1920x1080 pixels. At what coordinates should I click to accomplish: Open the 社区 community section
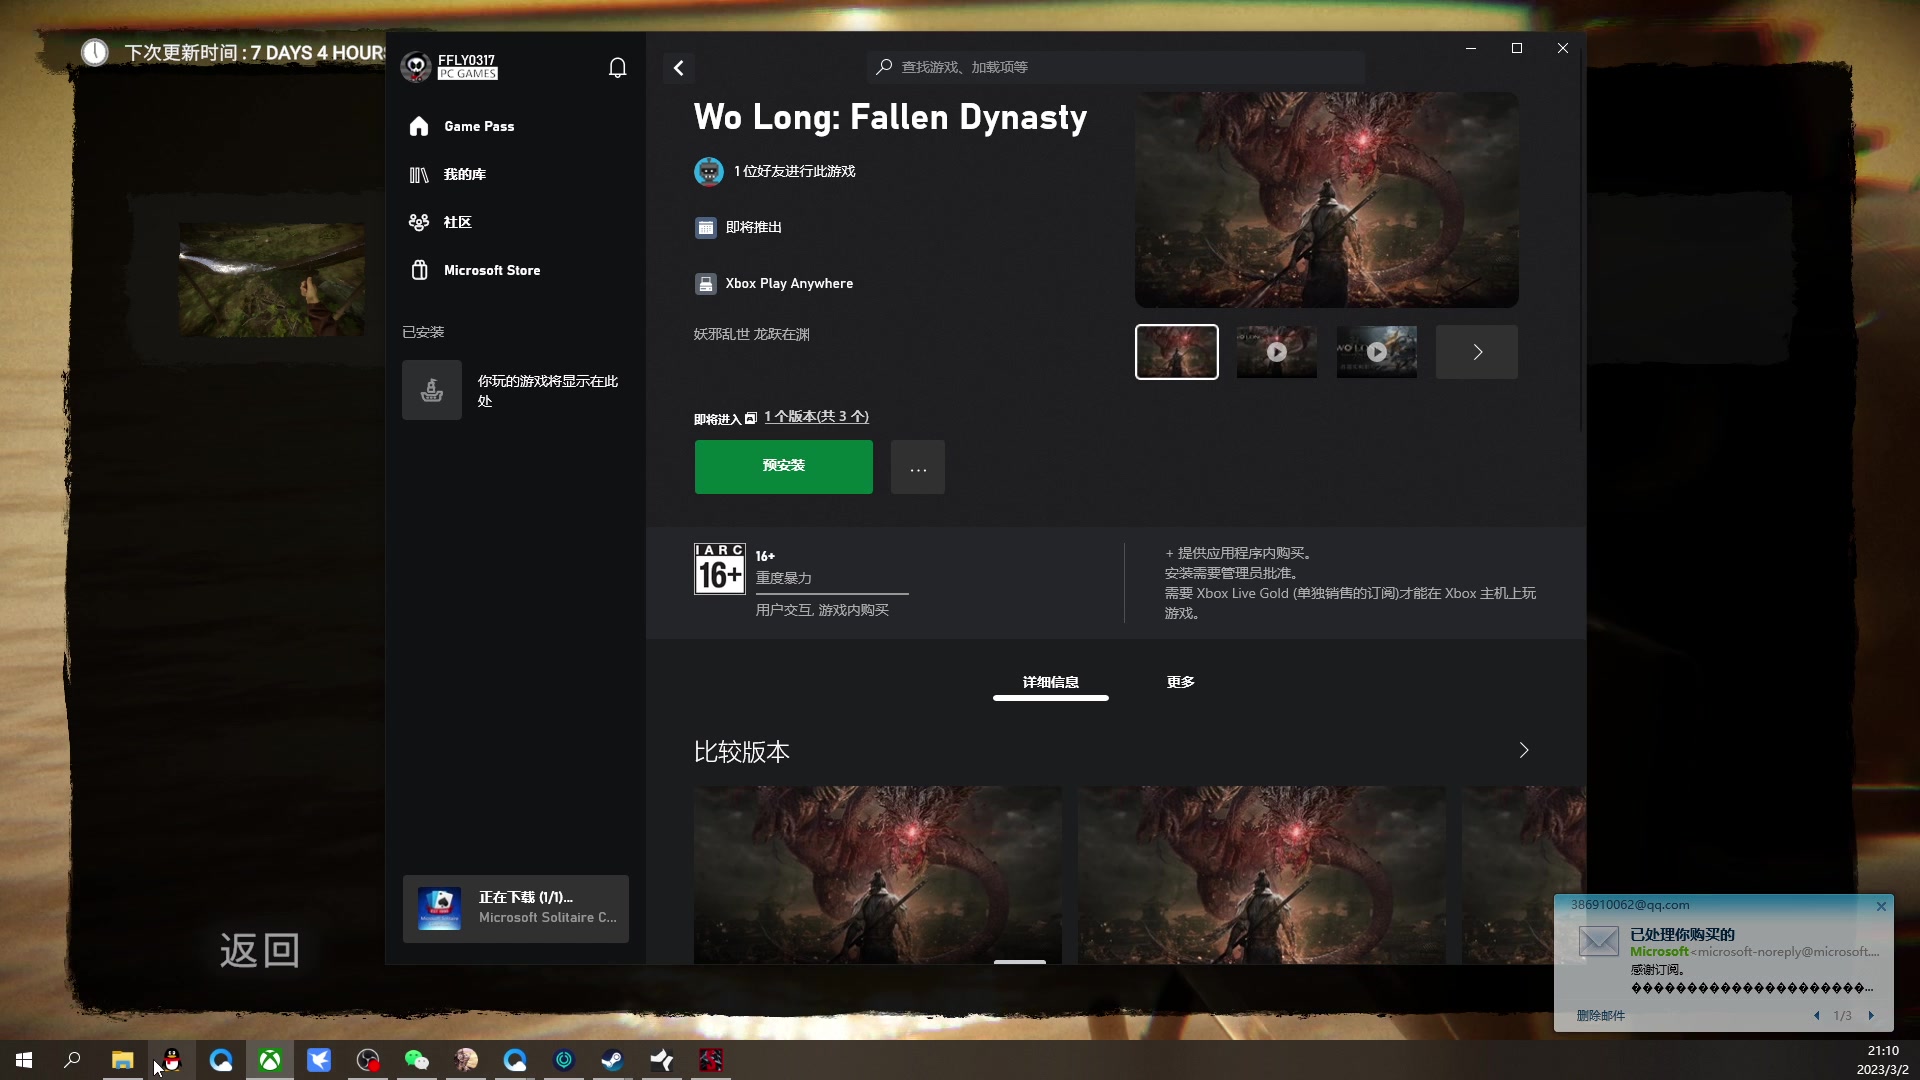point(440,222)
